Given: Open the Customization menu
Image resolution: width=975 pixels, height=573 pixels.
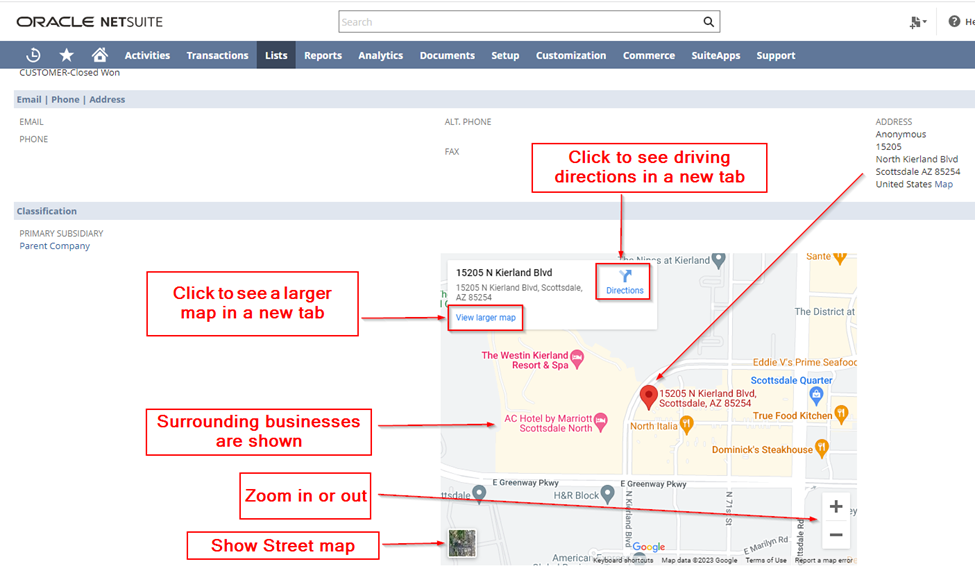Looking at the screenshot, I should tap(571, 55).
